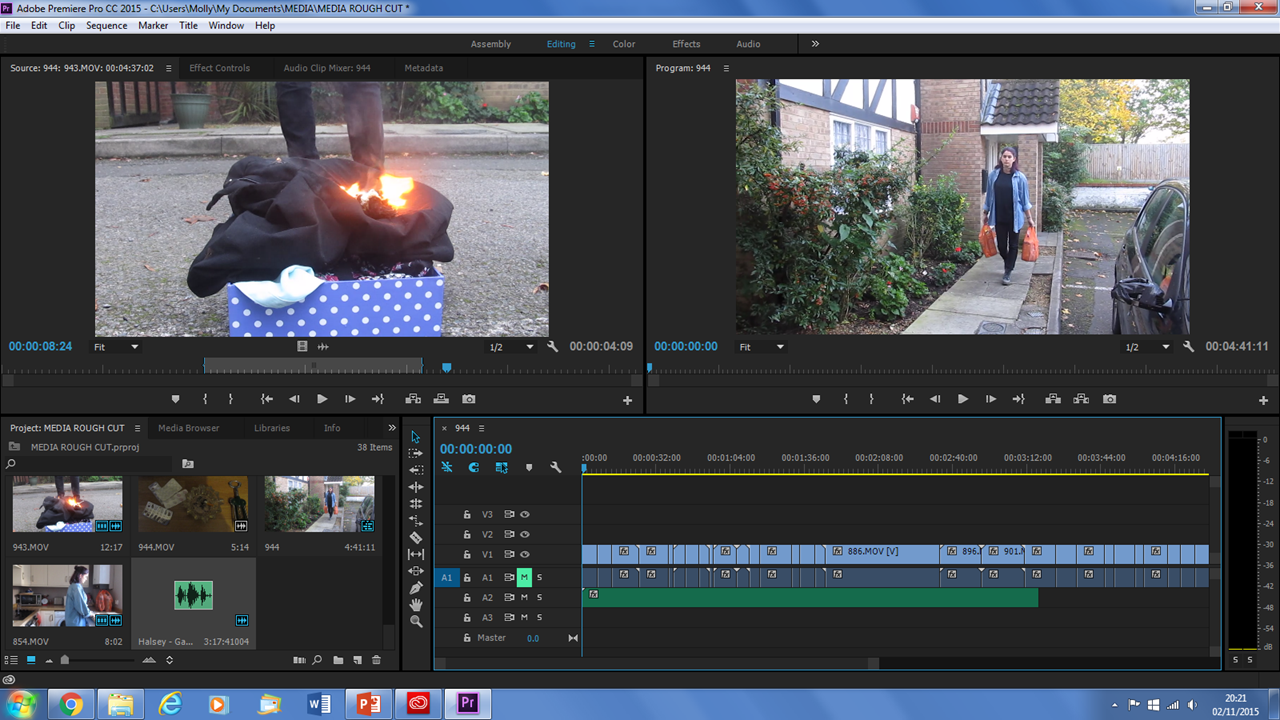1280x720 pixels.
Task: Select the Halsey audio clip thumbnail
Action: pyautogui.click(x=194, y=596)
